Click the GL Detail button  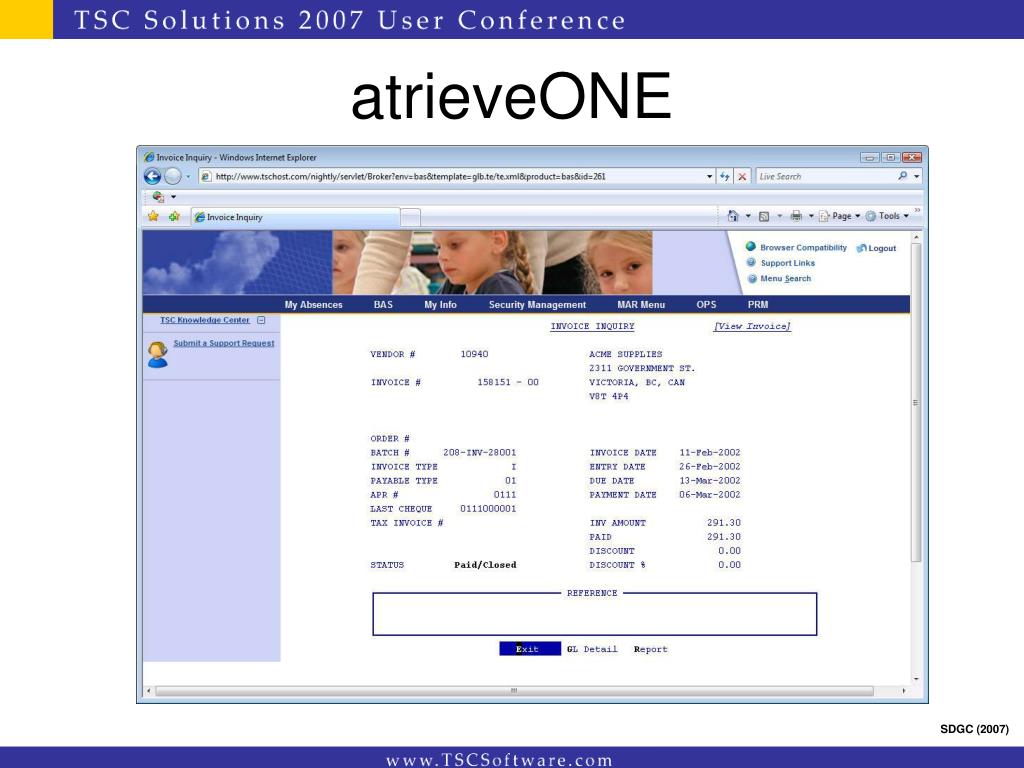coord(592,650)
